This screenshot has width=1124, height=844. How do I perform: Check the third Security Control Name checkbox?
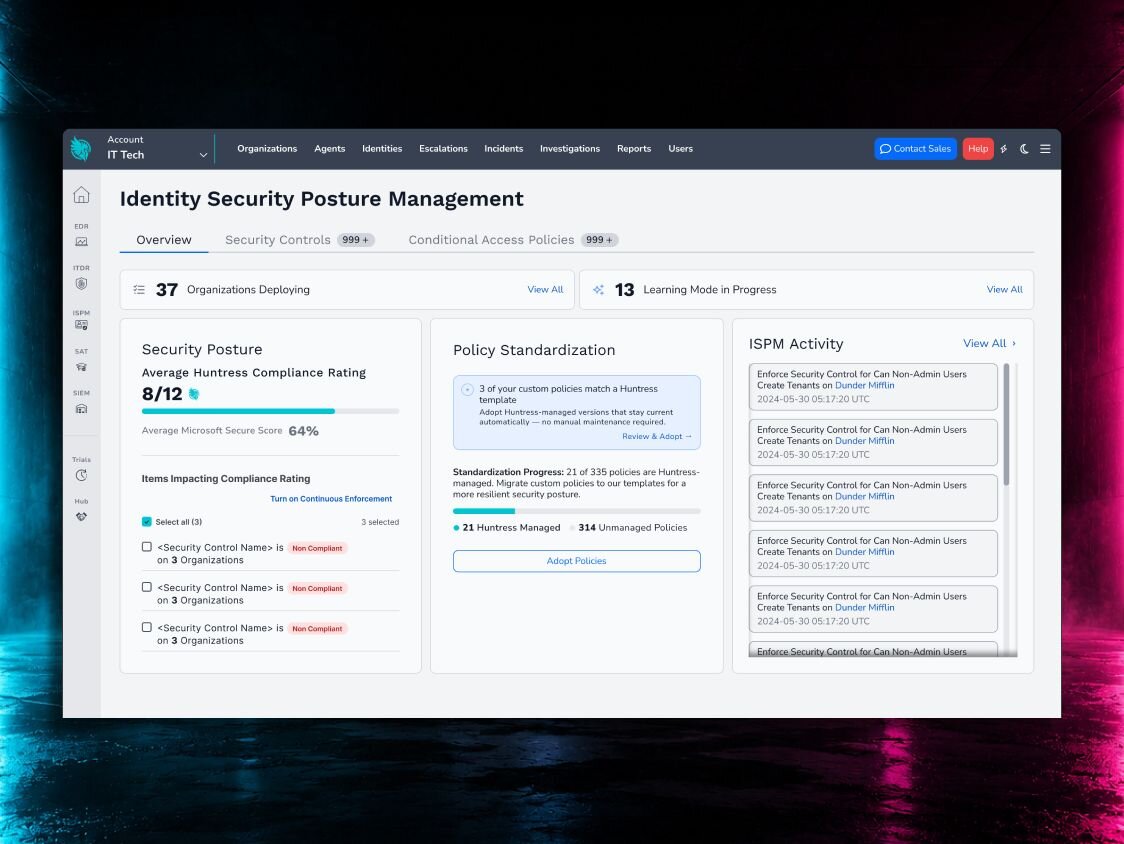pyautogui.click(x=147, y=627)
